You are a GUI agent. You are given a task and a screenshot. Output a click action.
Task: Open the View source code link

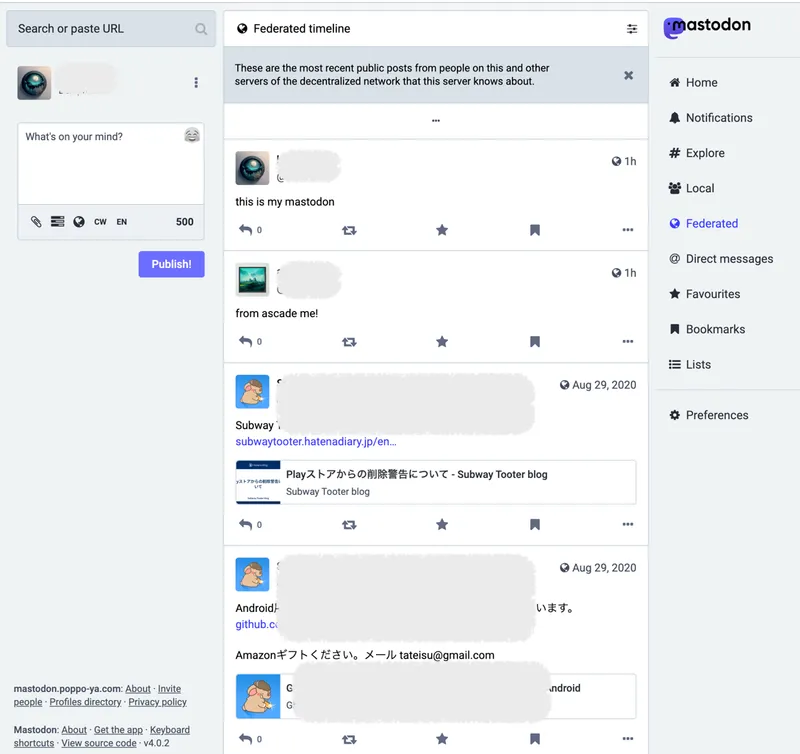click(x=99, y=743)
